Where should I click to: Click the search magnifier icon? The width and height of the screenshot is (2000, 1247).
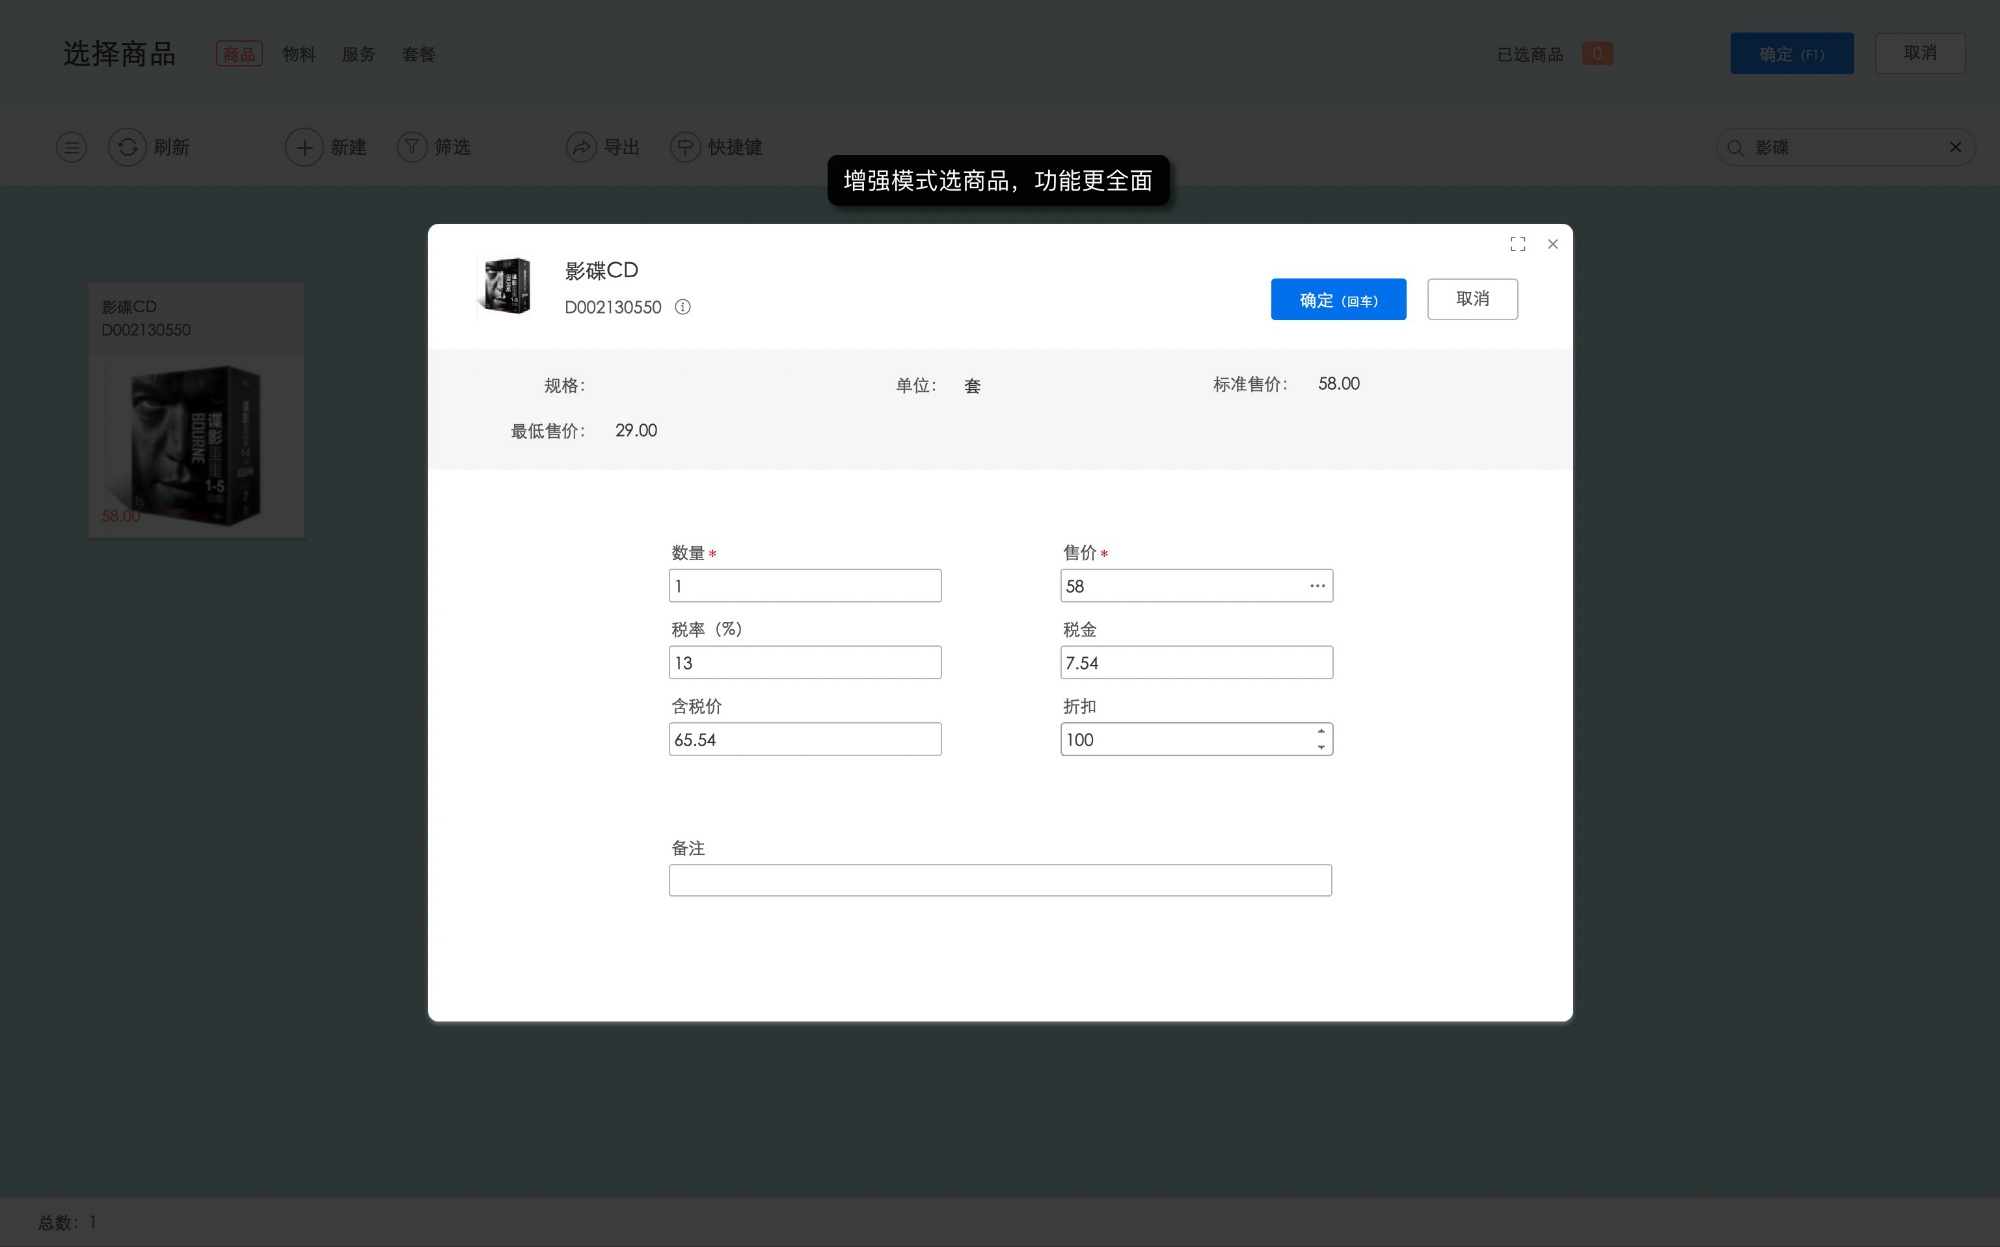click(x=1735, y=147)
